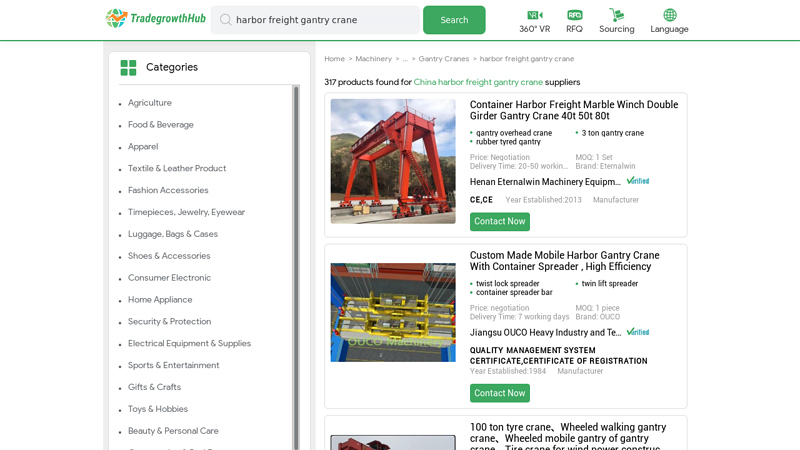
Task: Click 'rubber tyred gantry' tag
Action: [x=508, y=142]
